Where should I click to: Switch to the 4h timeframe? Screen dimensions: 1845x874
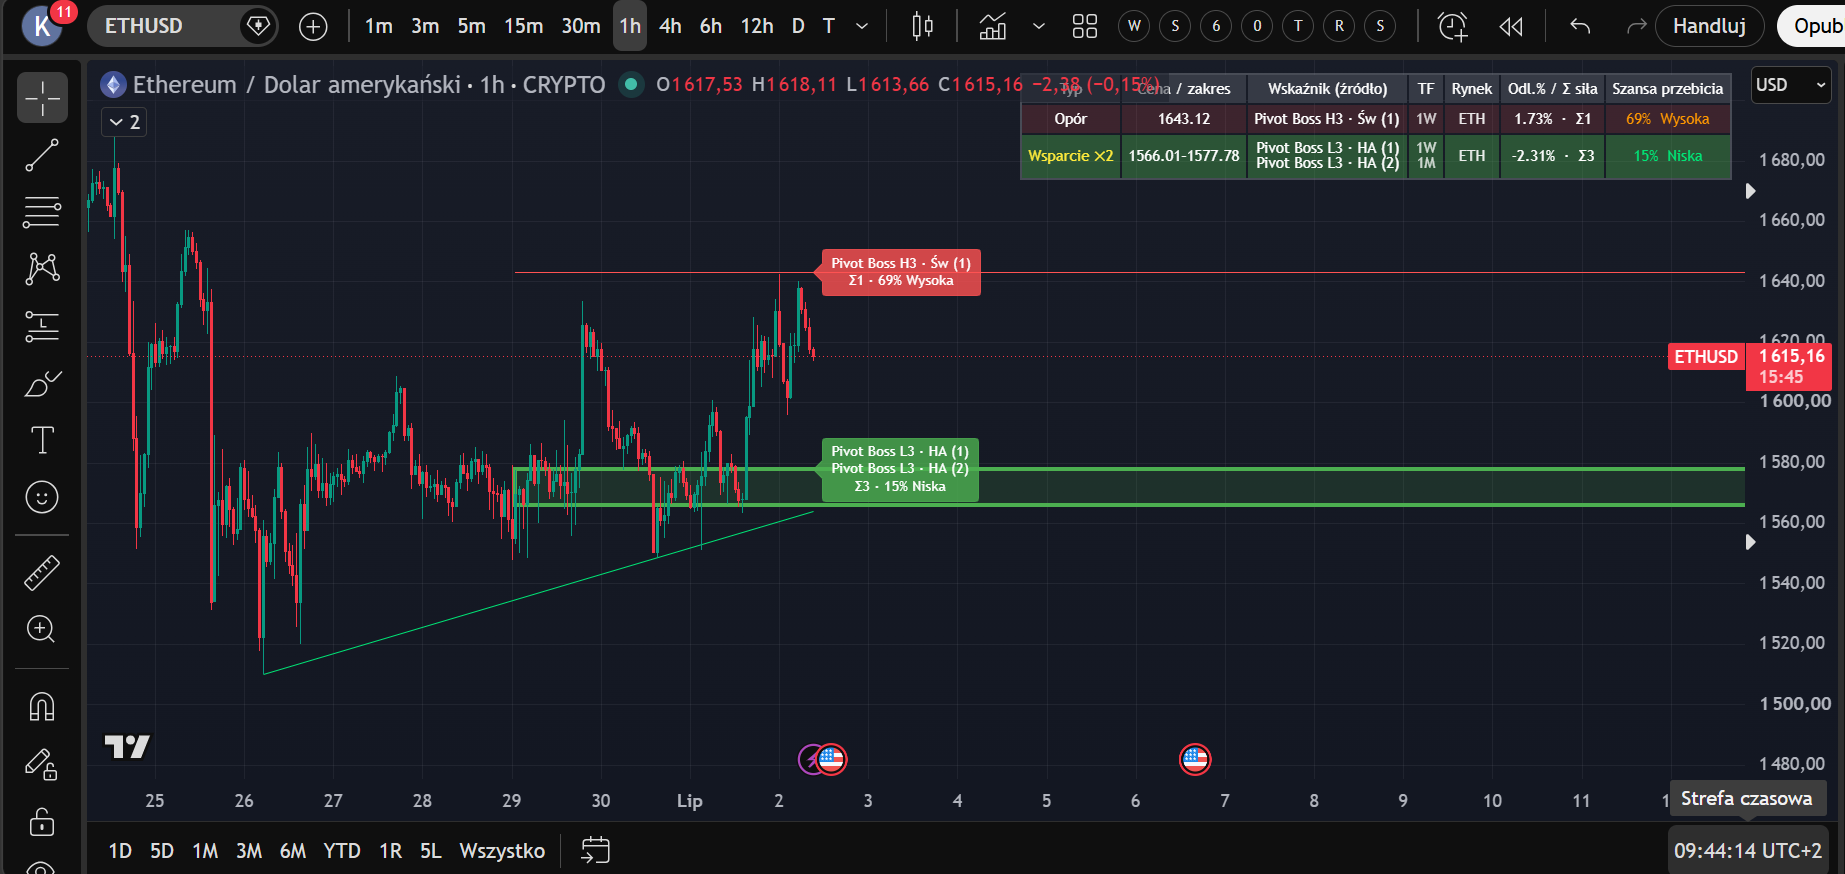click(670, 26)
